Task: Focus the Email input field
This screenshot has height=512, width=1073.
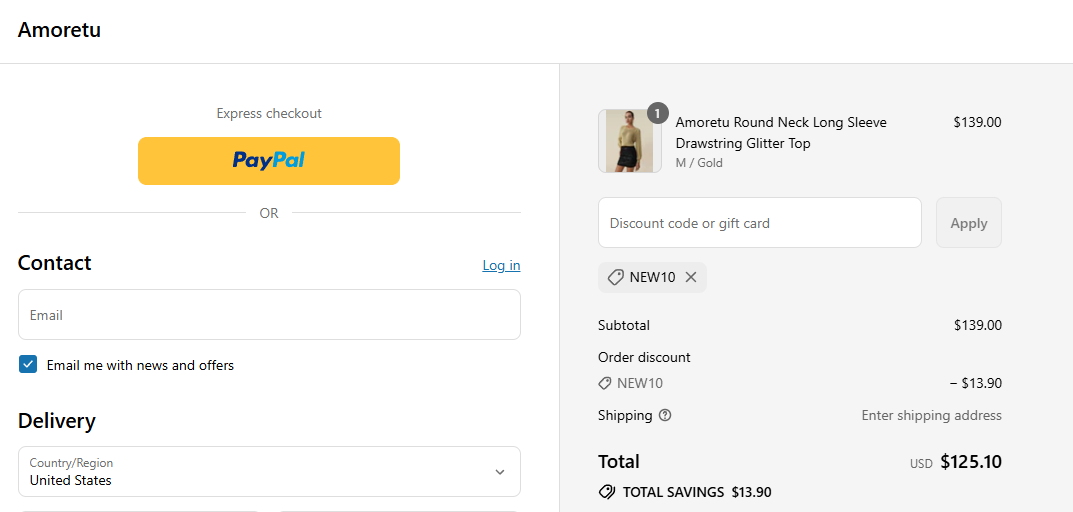Action: [269, 315]
